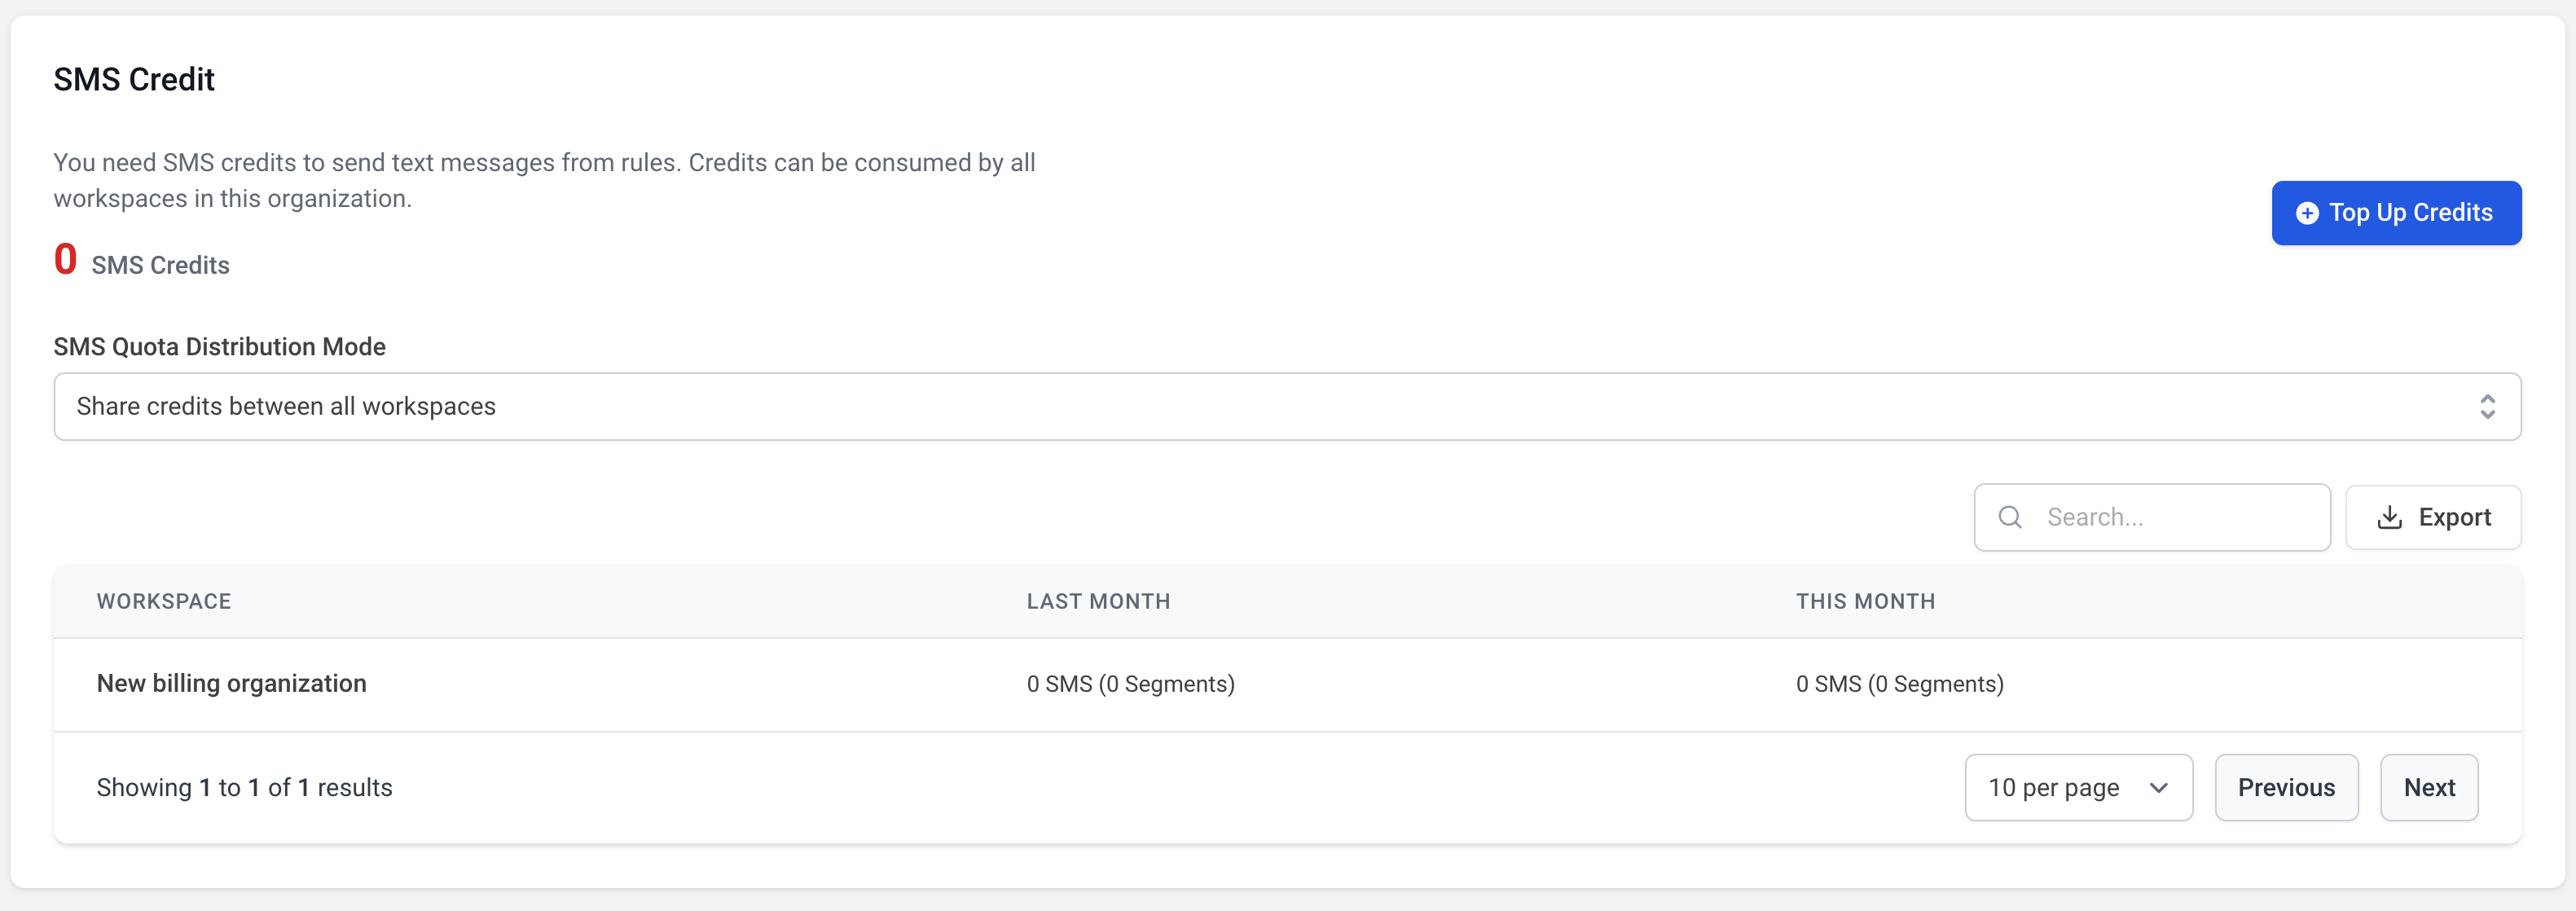The height and width of the screenshot is (911, 2576).
Task: Go to the Previous results page
Action: 2285,788
